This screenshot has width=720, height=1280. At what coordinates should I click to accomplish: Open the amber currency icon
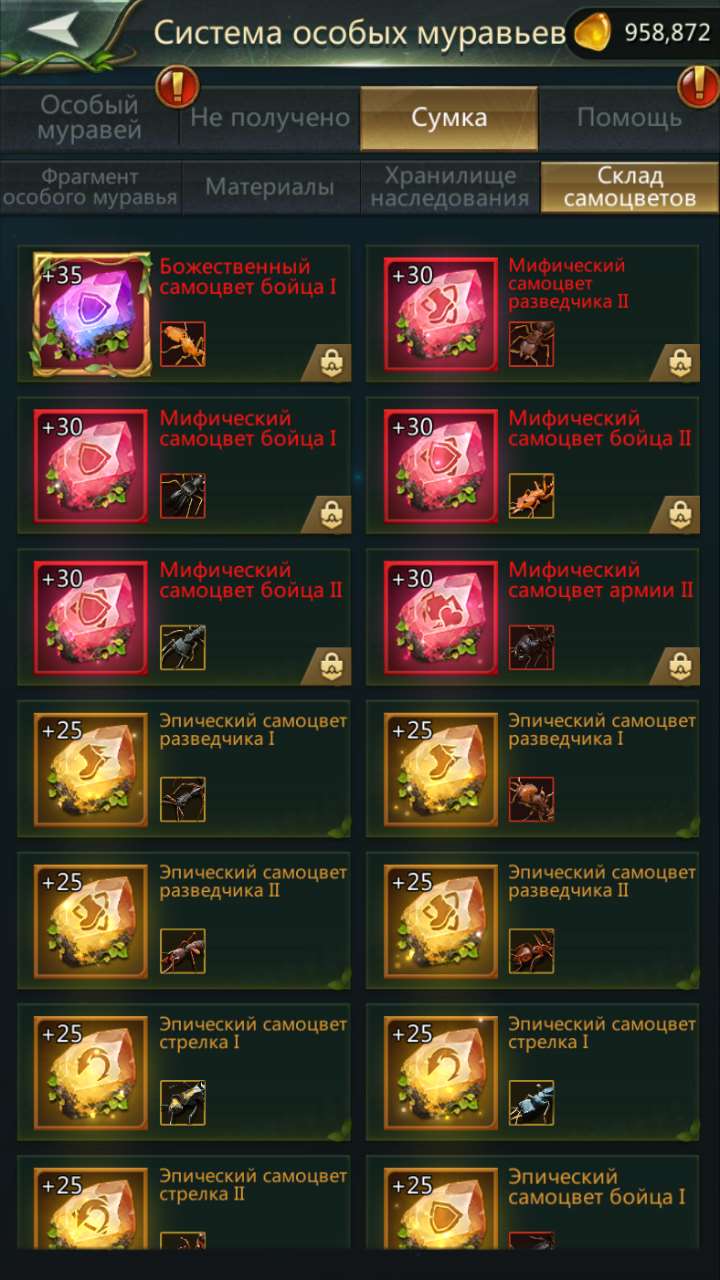(x=595, y=33)
